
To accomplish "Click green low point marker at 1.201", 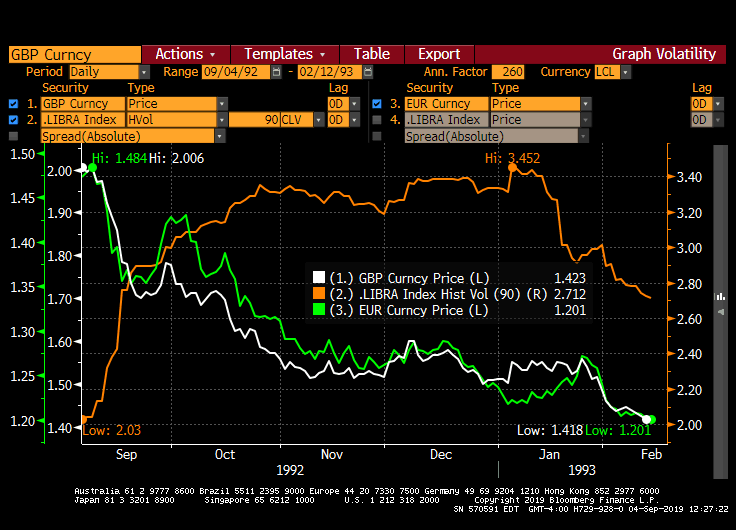I will [x=652, y=419].
